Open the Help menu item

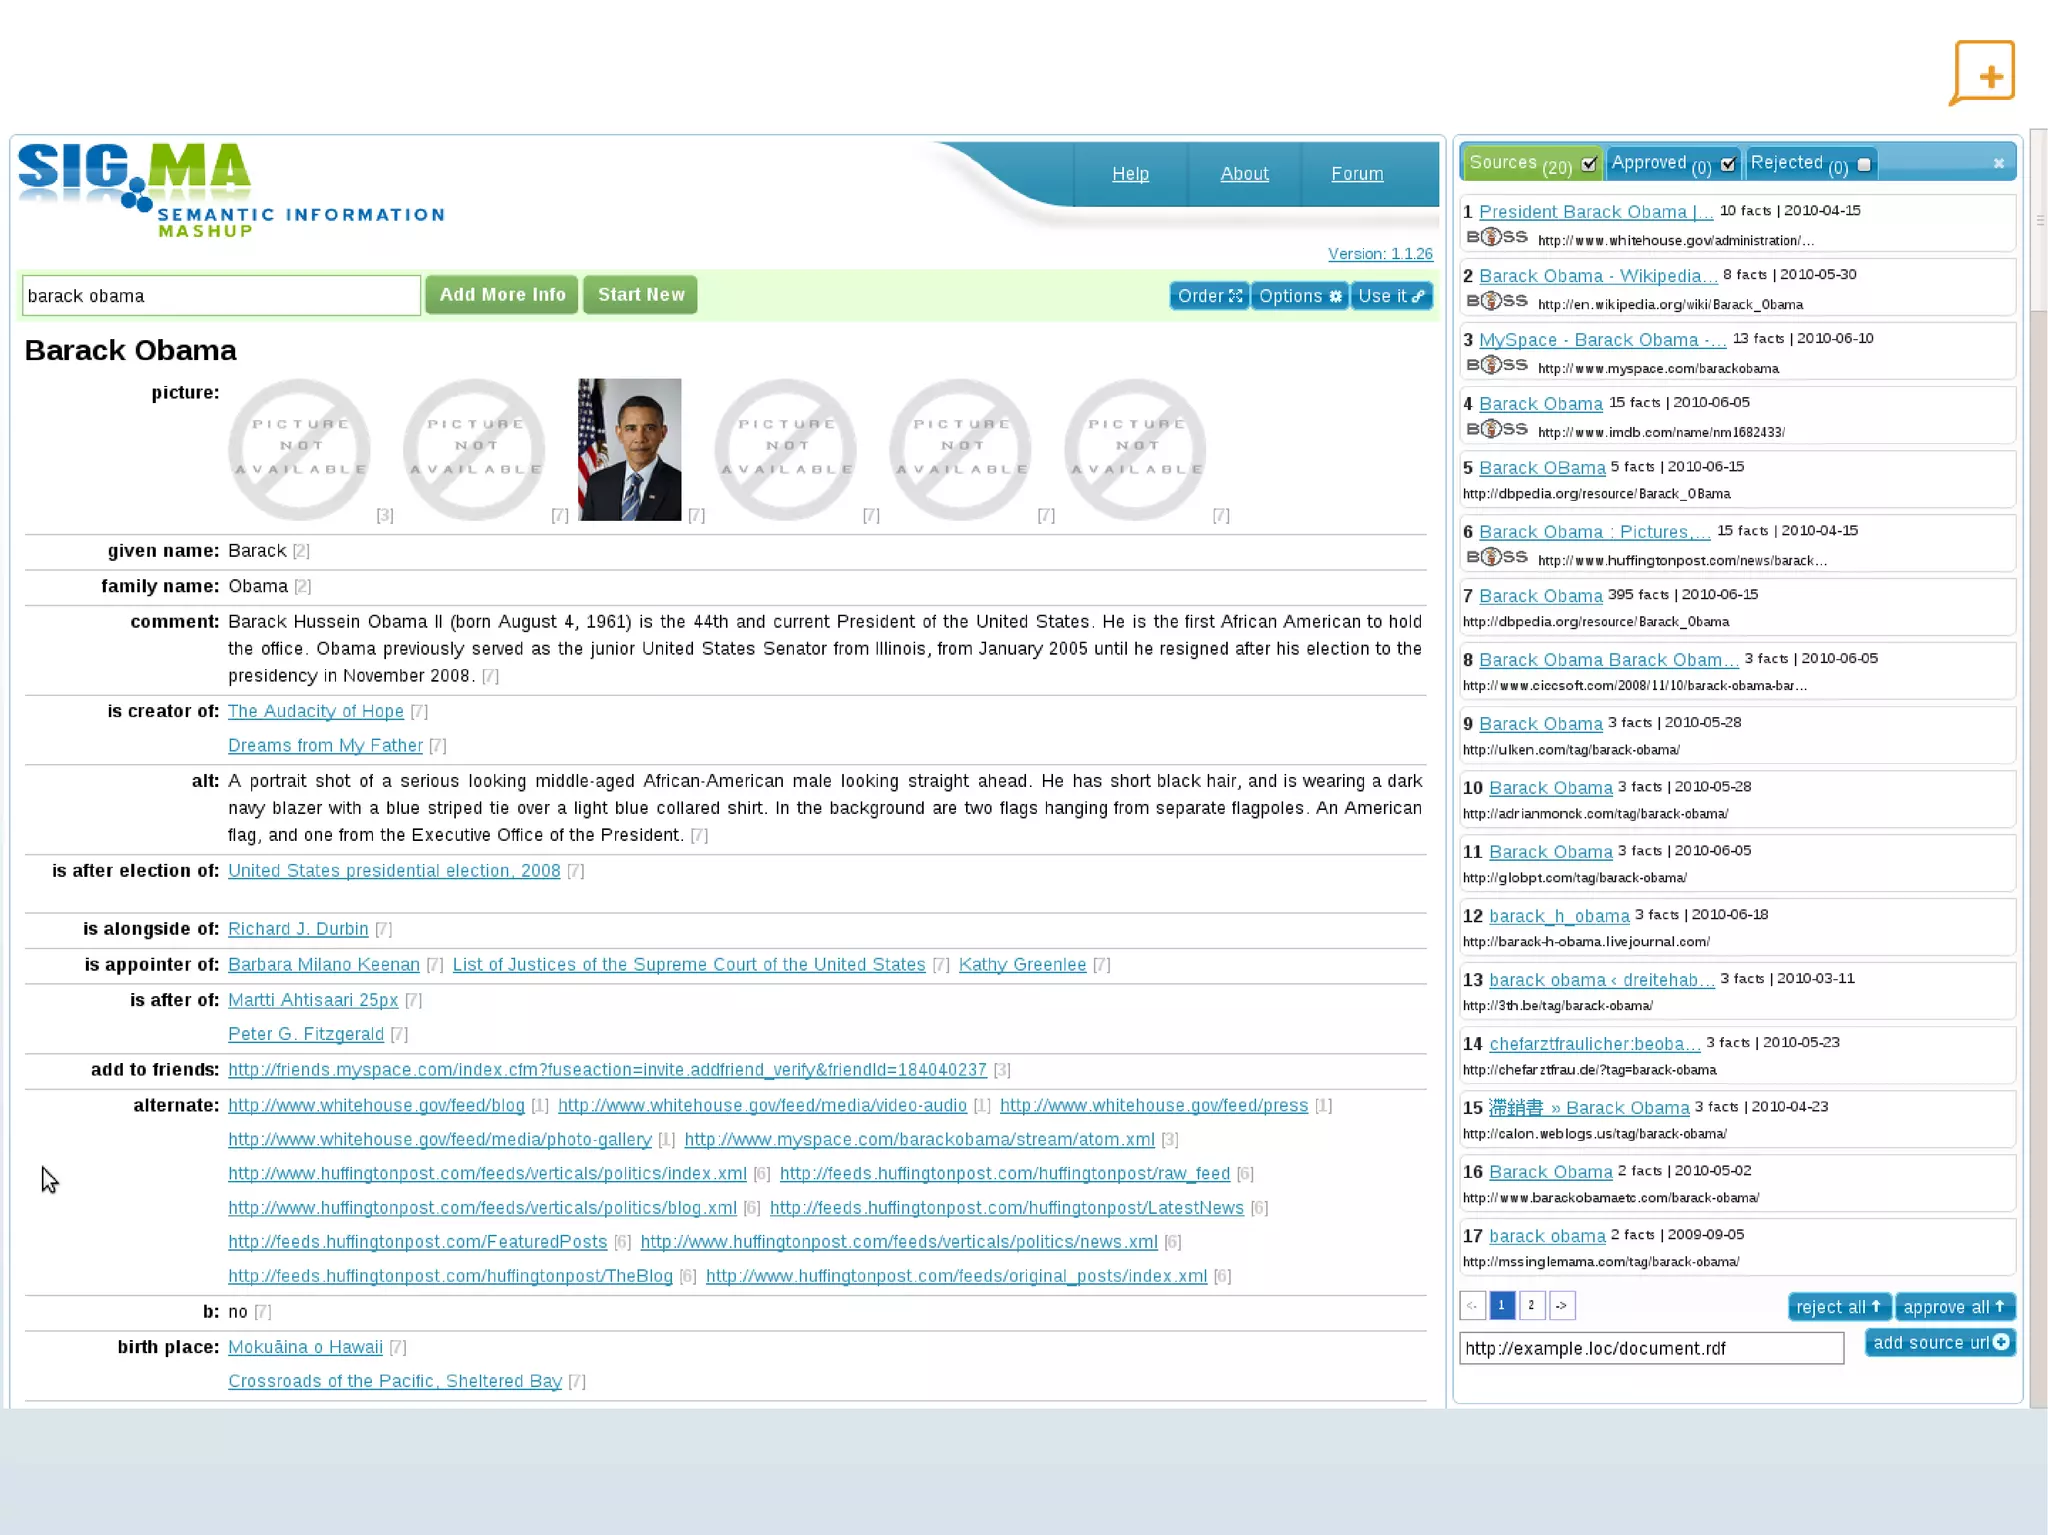click(x=1130, y=174)
